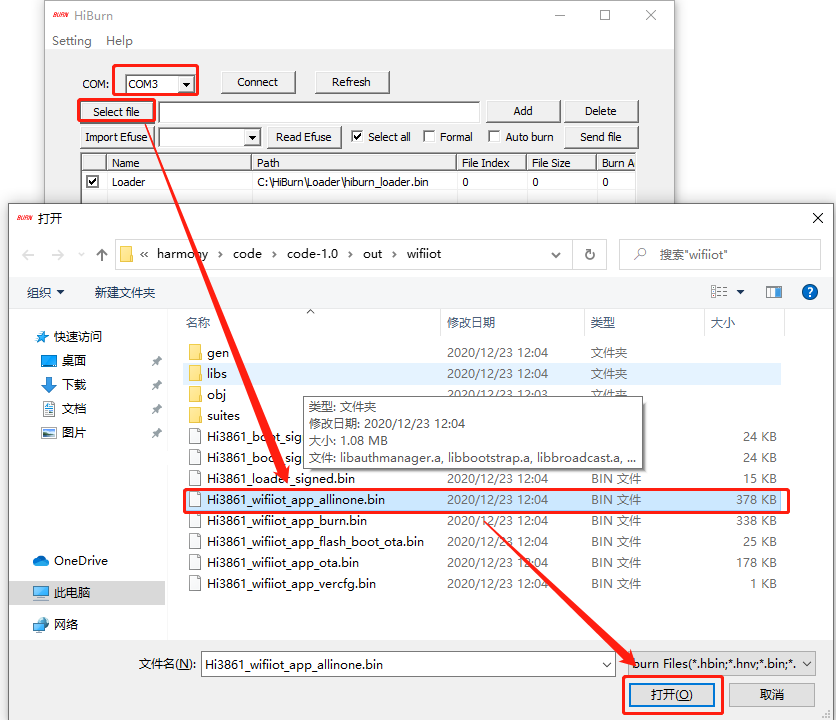
Task: Click the Refresh button in HiBurn
Action: point(351,82)
